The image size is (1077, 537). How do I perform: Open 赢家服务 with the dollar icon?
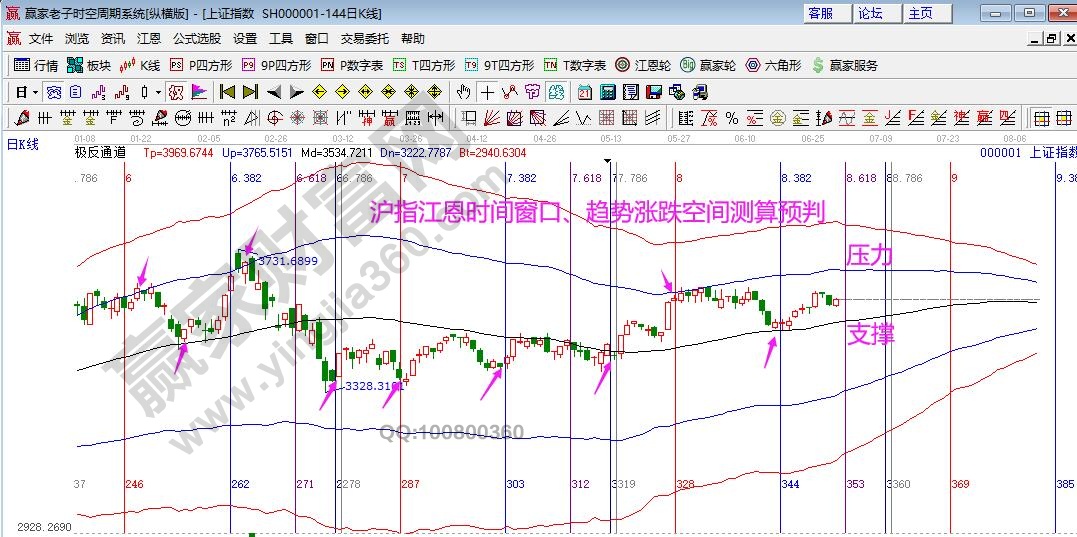(844, 65)
